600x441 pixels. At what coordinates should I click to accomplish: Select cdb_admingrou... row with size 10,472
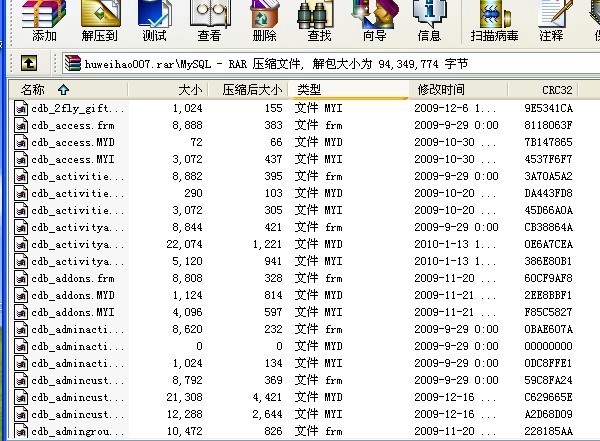(x=77, y=431)
